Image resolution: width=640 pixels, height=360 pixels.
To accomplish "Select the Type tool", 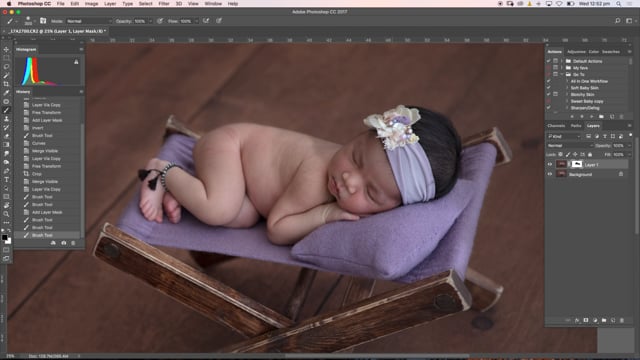I will coord(6,180).
